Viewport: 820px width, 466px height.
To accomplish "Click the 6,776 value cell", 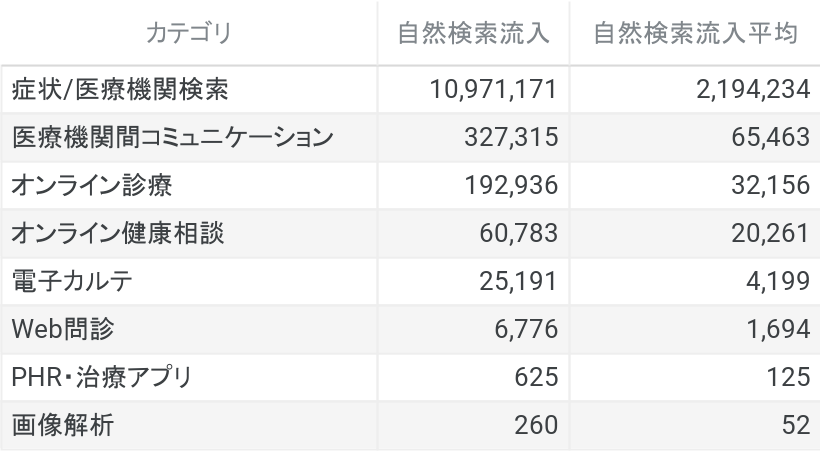I will coord(524,330).
